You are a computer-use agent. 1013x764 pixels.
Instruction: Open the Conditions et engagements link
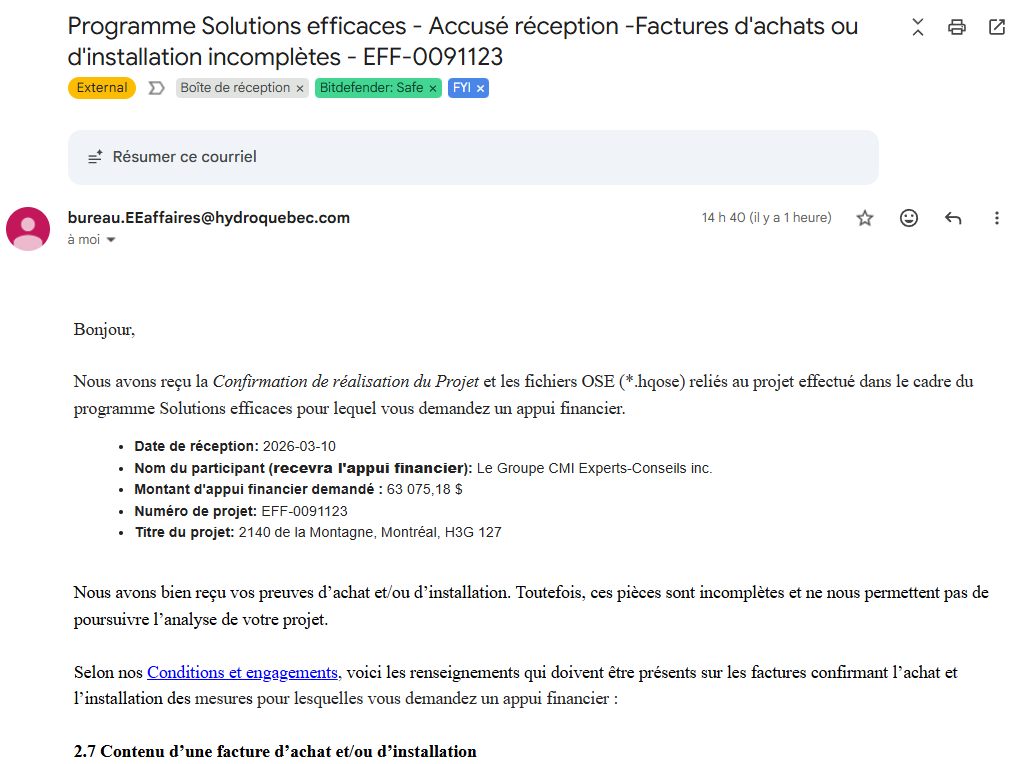coord(243,672)
